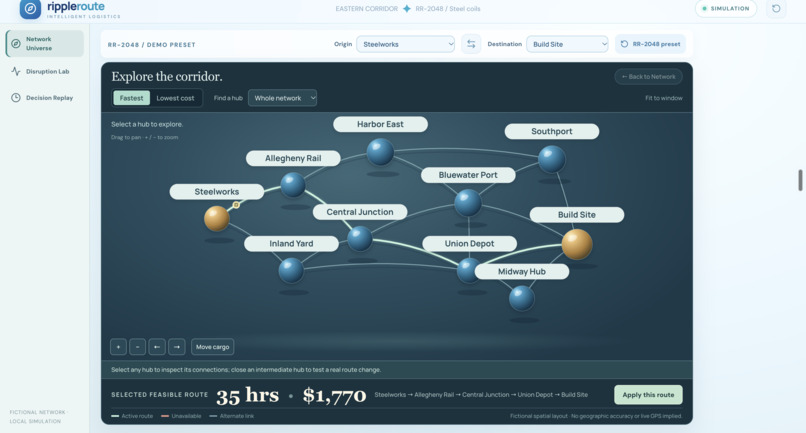Viewport: 806px width, 433px height.
Task: Click the Union Depot label
Action: click(469, 243)
